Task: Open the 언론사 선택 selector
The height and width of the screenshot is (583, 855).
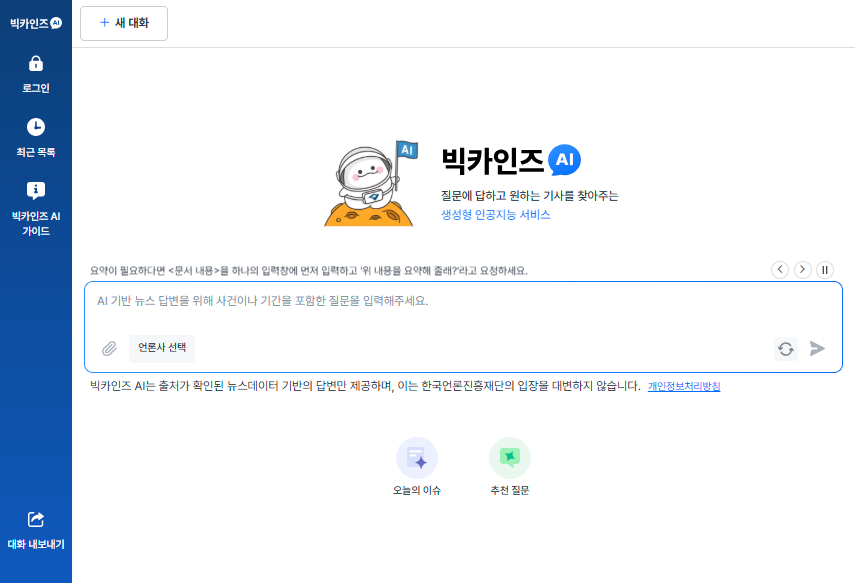Action: (162, 348)
